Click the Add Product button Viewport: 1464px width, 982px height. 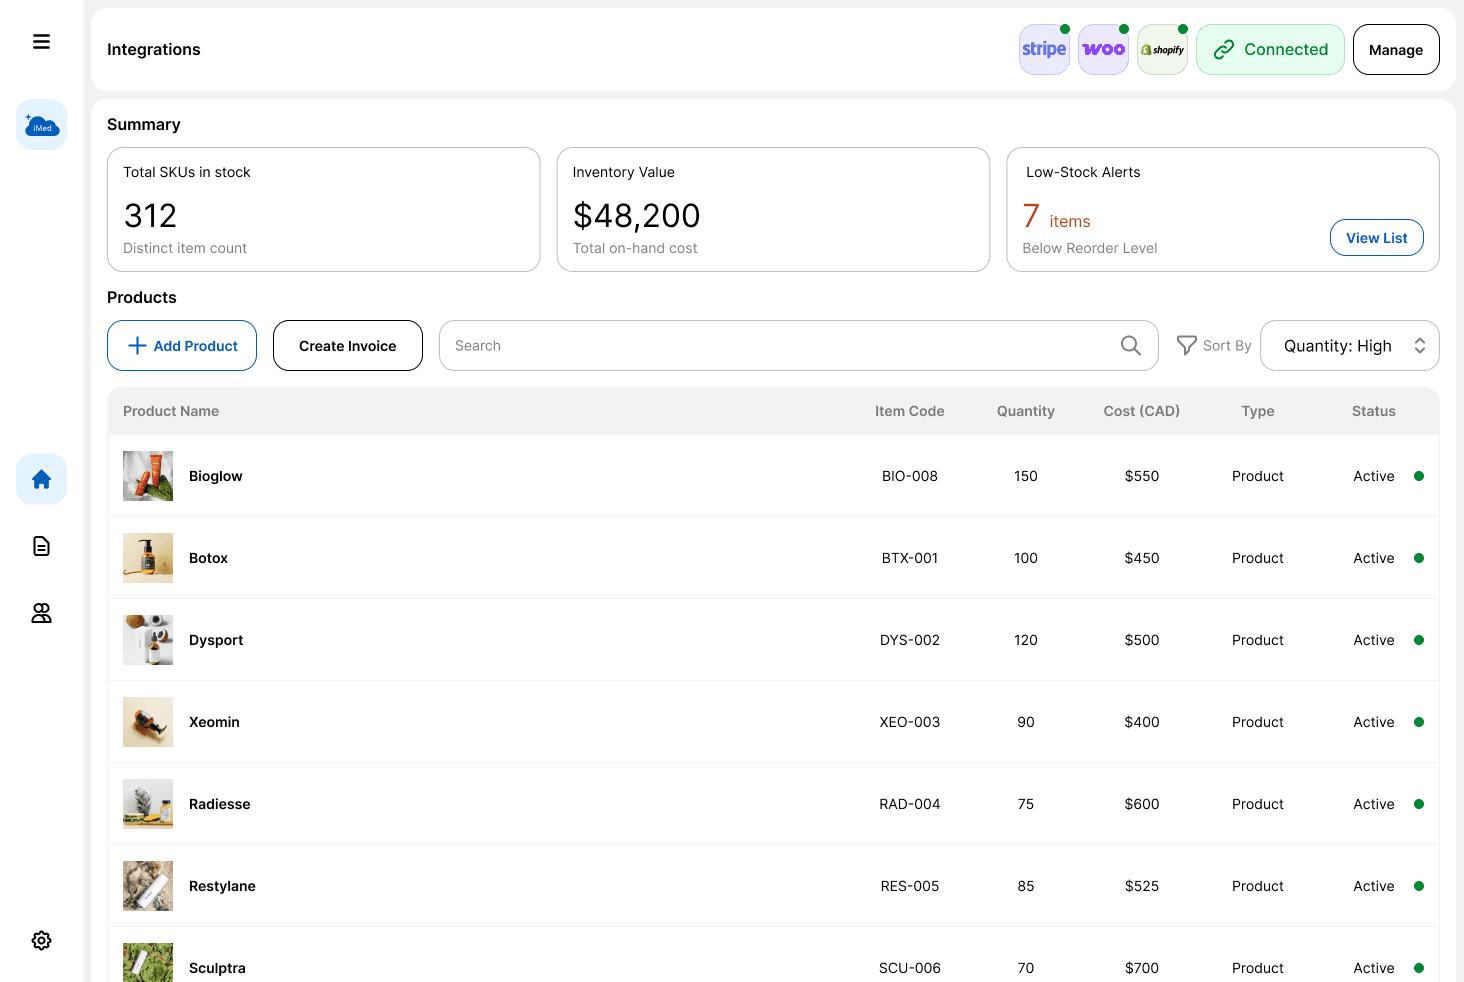[x=182, y=346]
